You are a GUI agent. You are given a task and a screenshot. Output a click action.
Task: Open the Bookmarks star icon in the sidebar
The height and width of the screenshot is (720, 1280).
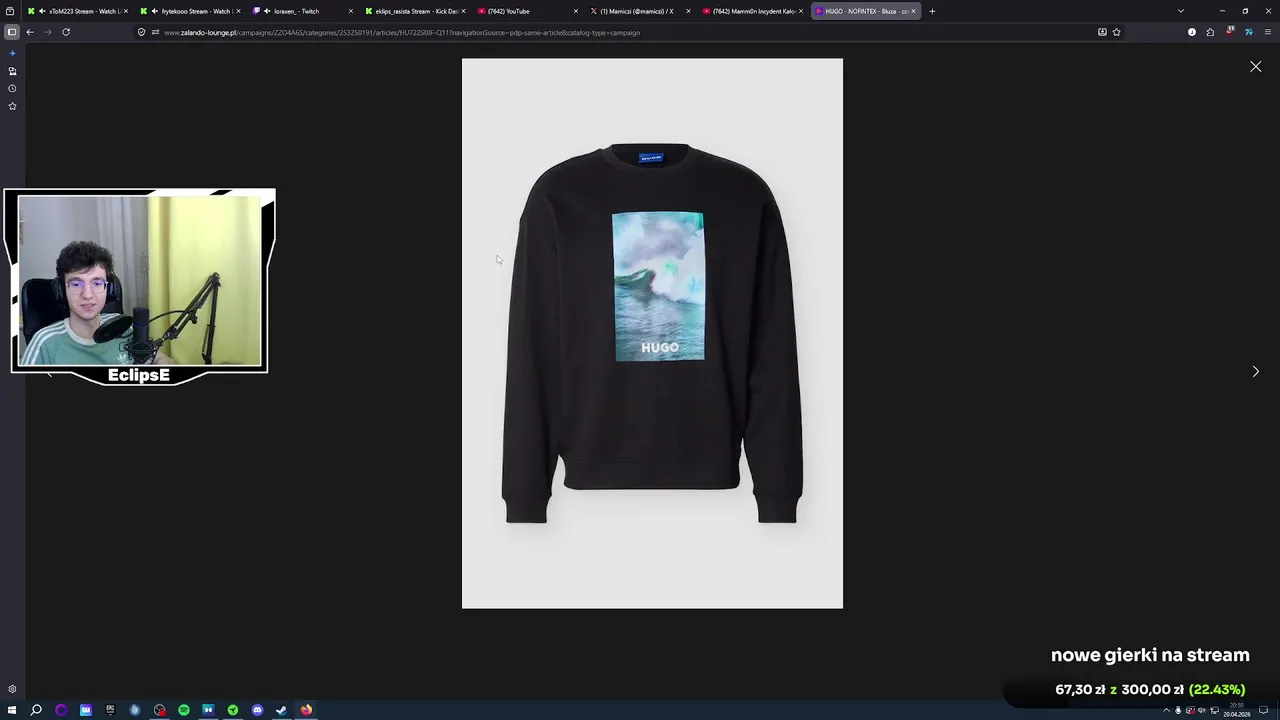click(x=12, y=106)
